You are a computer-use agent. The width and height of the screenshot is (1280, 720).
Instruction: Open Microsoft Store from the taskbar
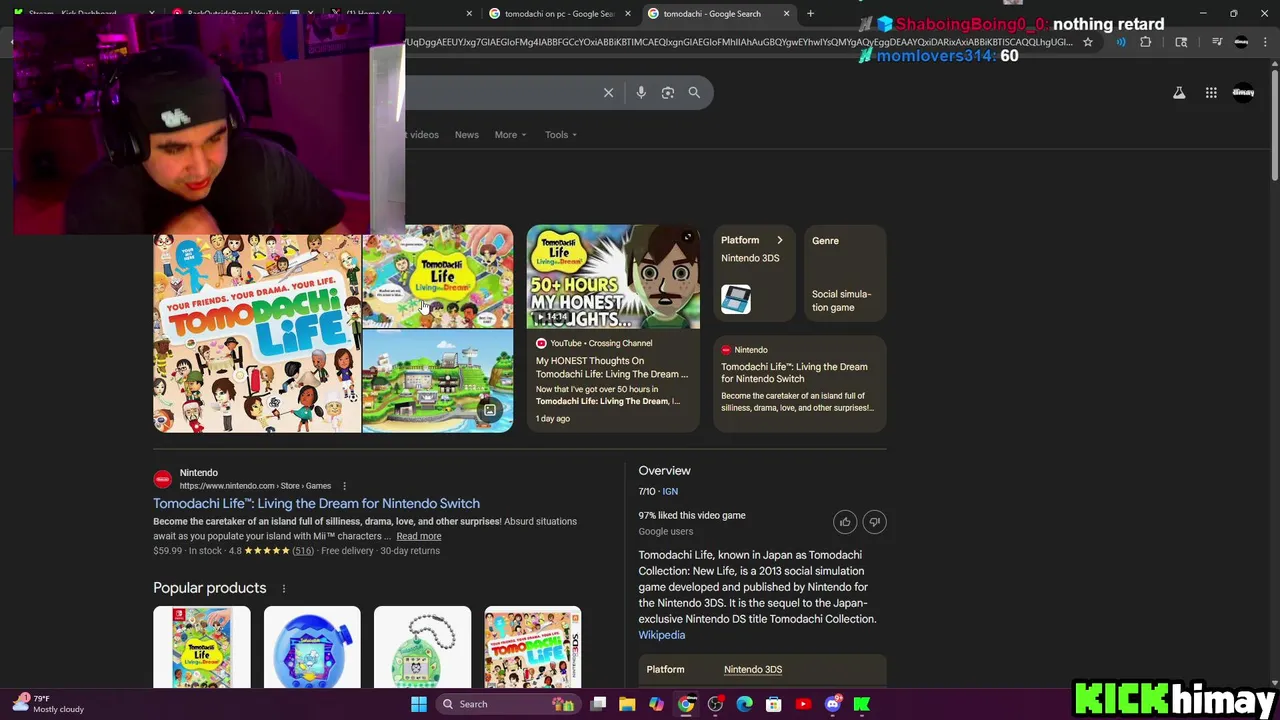[773, 704]
